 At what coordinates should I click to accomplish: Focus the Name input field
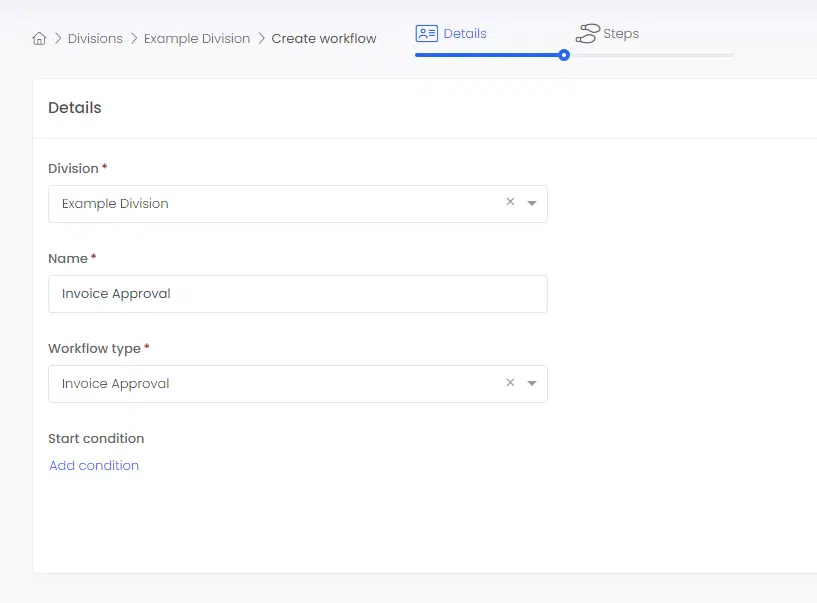[x=298, y=294]
